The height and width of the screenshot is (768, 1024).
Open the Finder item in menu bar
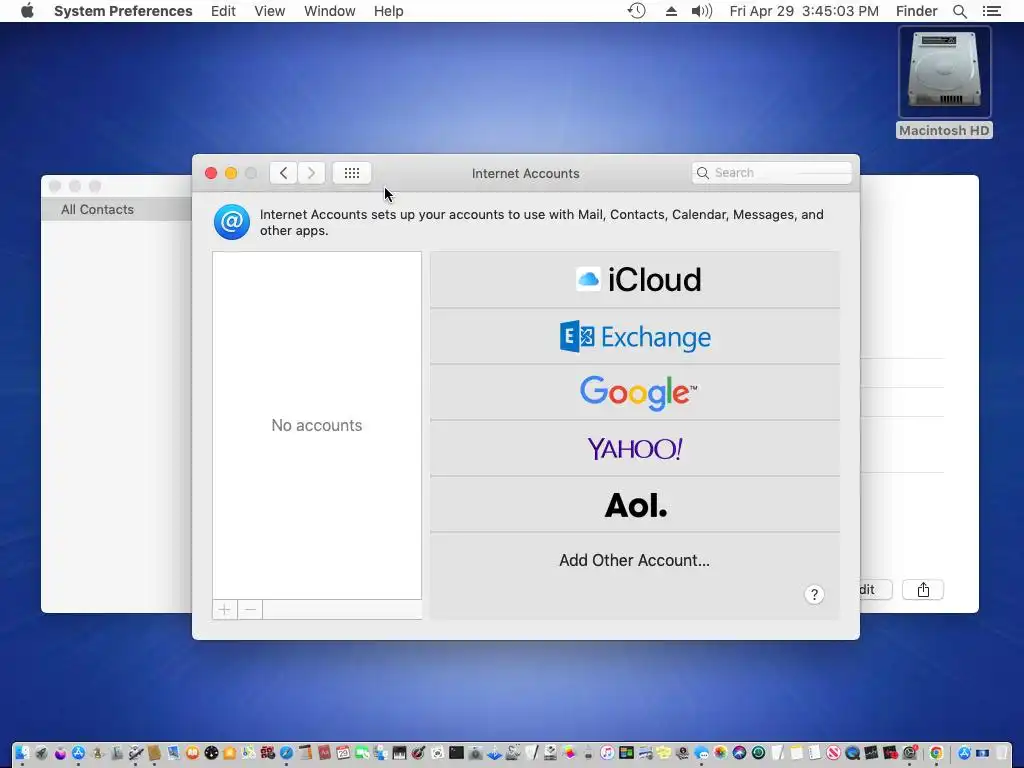pos(916,11)
